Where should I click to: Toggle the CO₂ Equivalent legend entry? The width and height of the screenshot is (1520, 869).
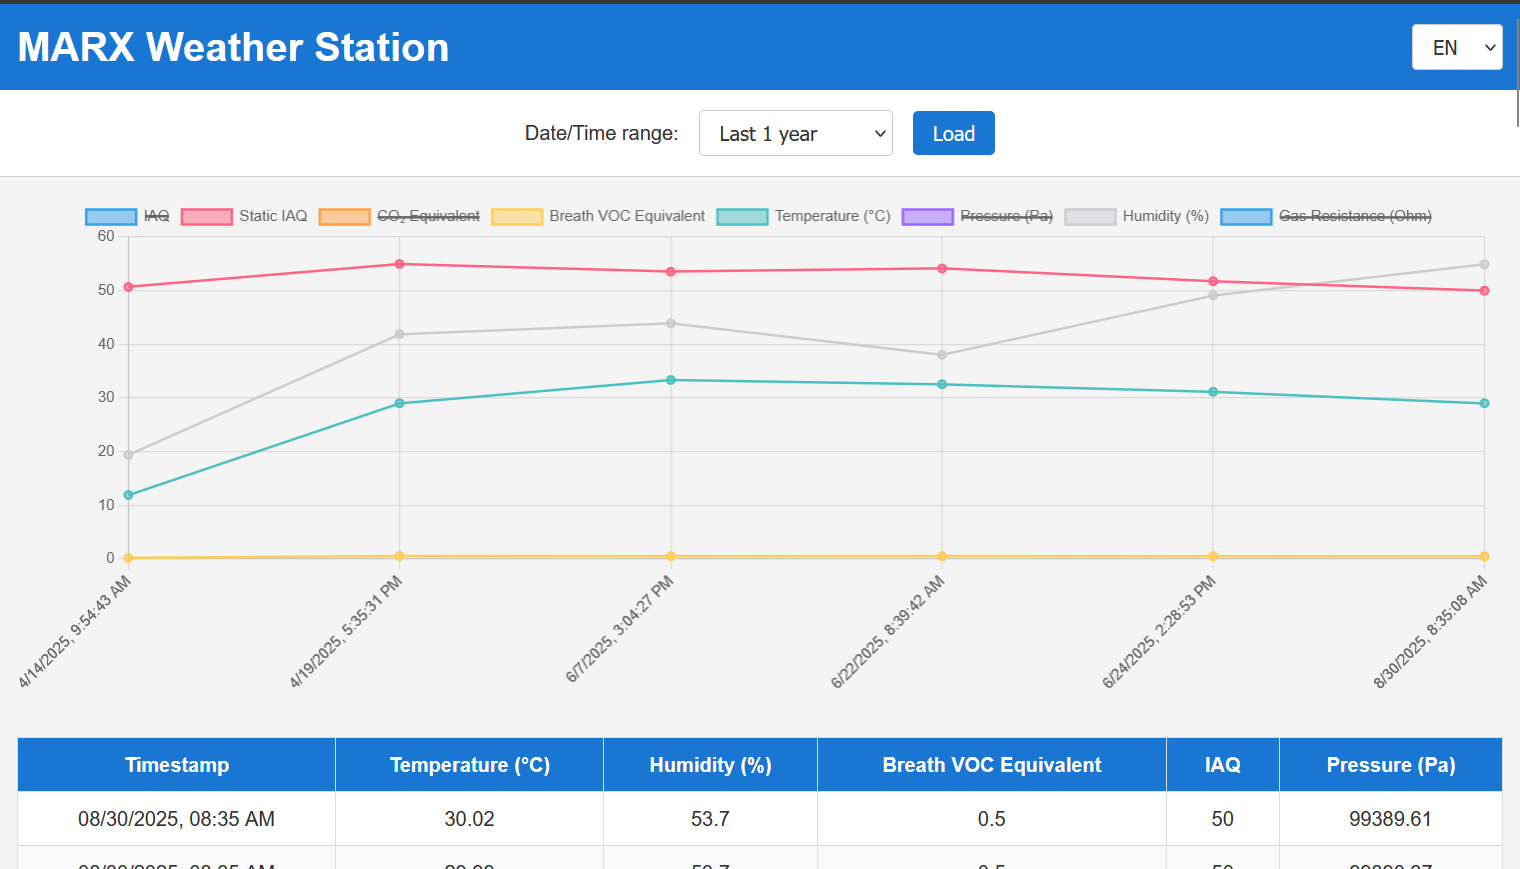click(x=399, y=216)
